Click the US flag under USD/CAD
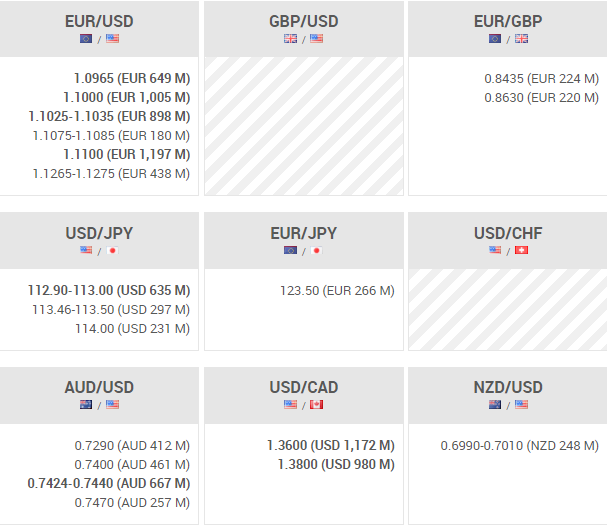Screen dimensions: 607x525 [x=291, y=405]
